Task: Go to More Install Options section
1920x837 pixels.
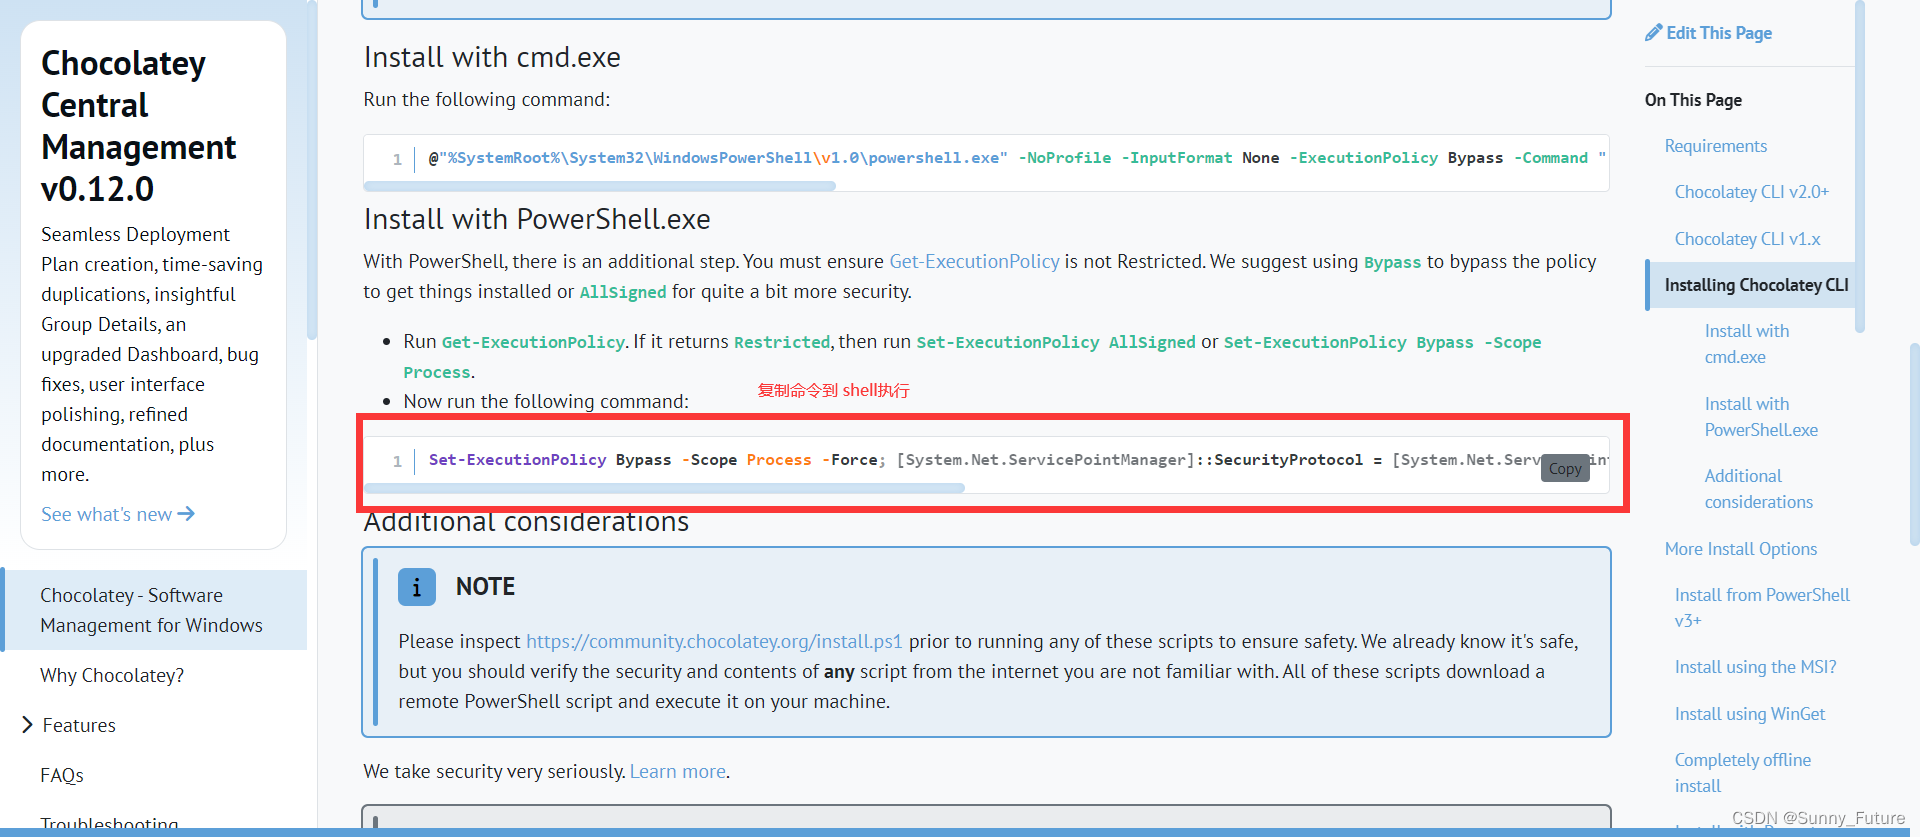Action: coord(1741,549)
